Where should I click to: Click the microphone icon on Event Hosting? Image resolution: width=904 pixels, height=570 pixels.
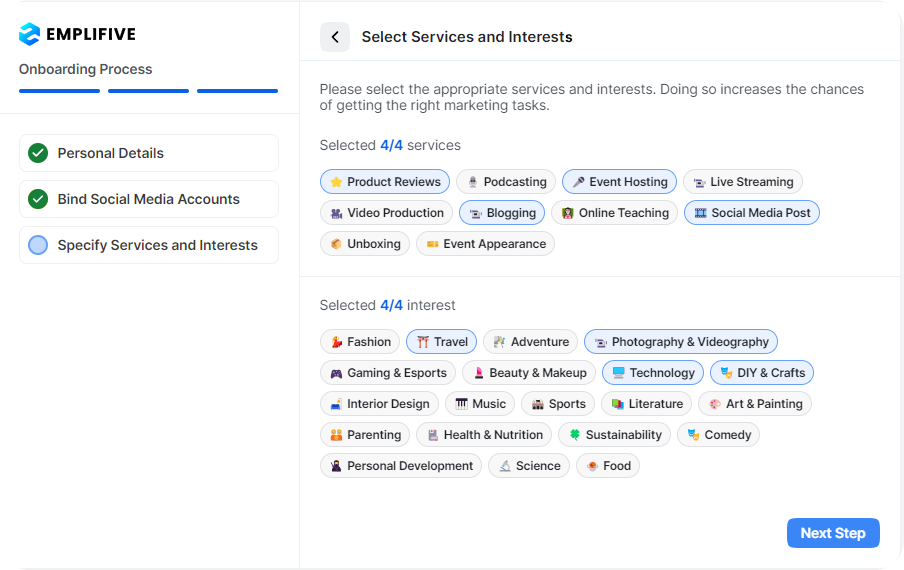(x=578, y=182)
